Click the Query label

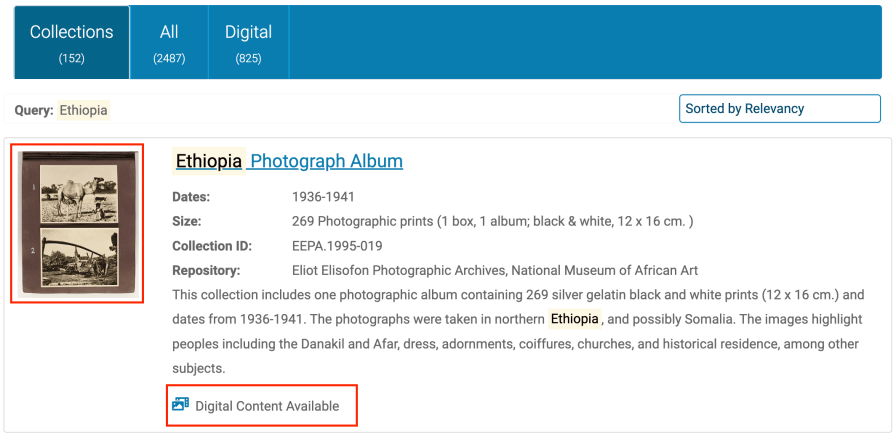coord(34,110)
